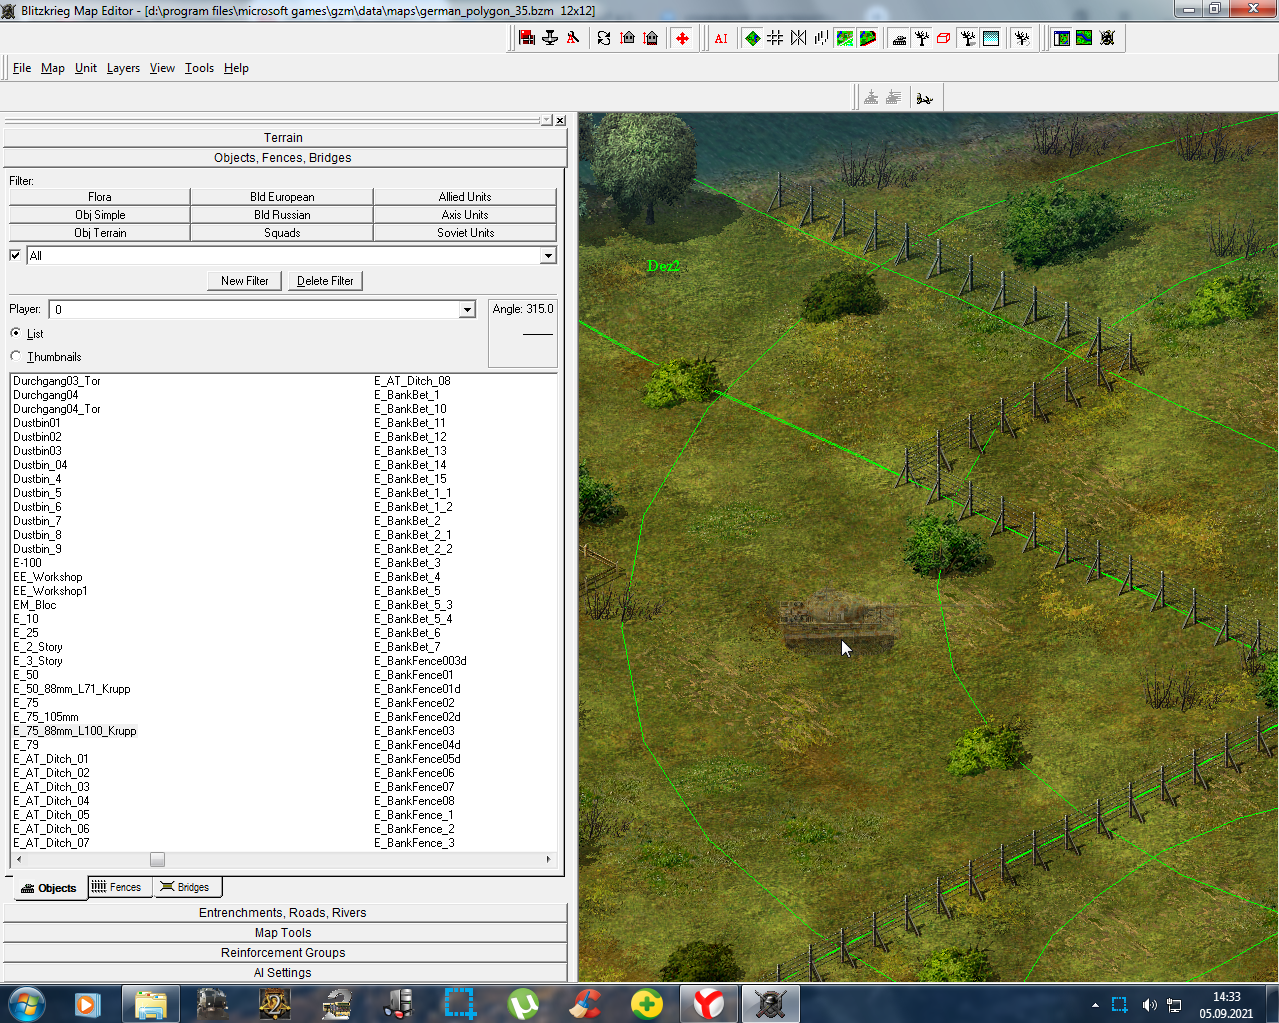Screen dimensions: 1279x1023
Task: Open the Map menu
Action: pyautogui.click(x=53, y=68)
